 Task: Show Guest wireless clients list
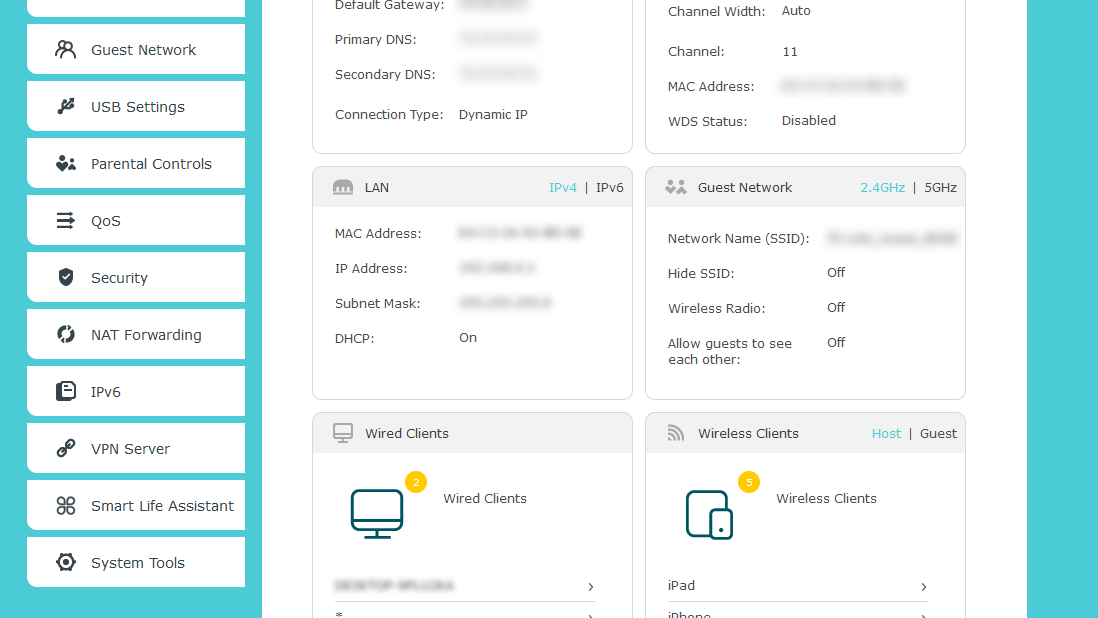(x=938, y=433)
